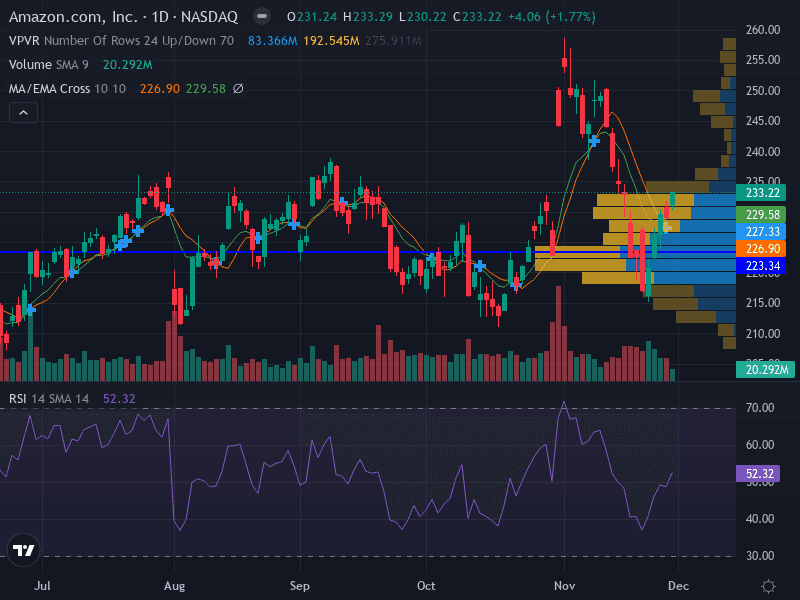
Task: Click the Dec label on time axis
Action: point(678,586)
